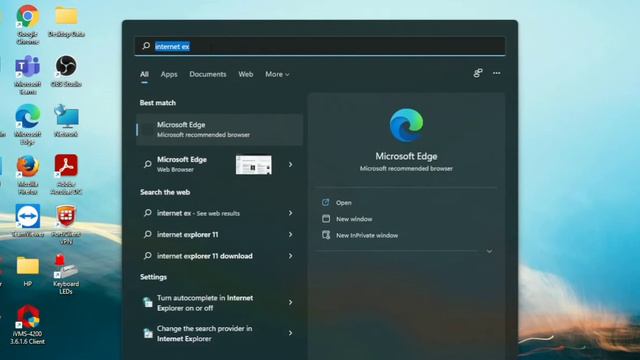Launch TeamViewer desktop icon
The height and width of the screenshot is (360, 640).
point(27,217)
